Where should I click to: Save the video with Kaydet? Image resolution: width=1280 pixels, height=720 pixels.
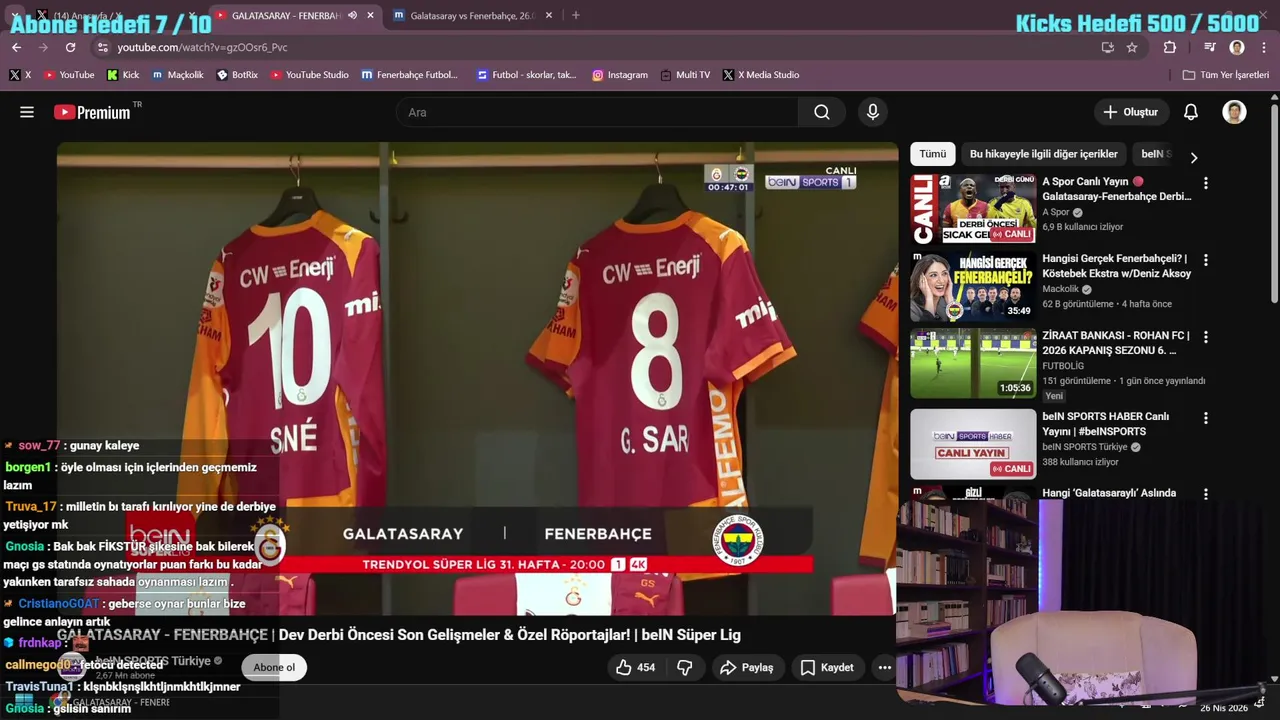[827, 667]
